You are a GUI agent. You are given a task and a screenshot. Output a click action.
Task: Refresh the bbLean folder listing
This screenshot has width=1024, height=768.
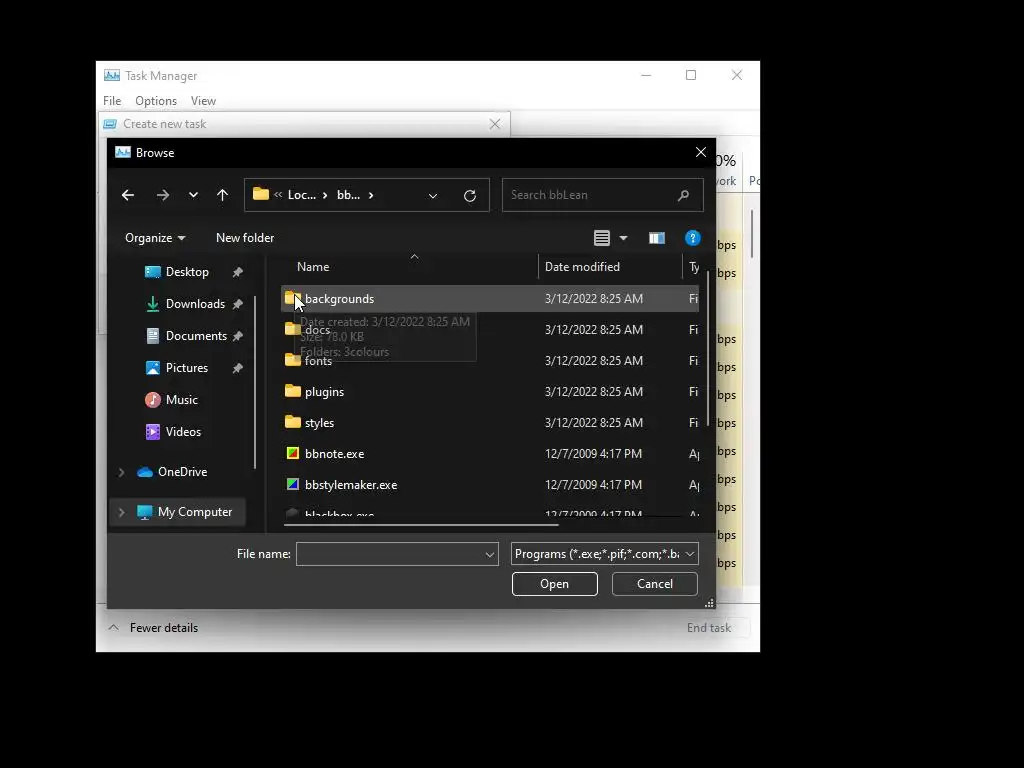[x=470, y=195]
